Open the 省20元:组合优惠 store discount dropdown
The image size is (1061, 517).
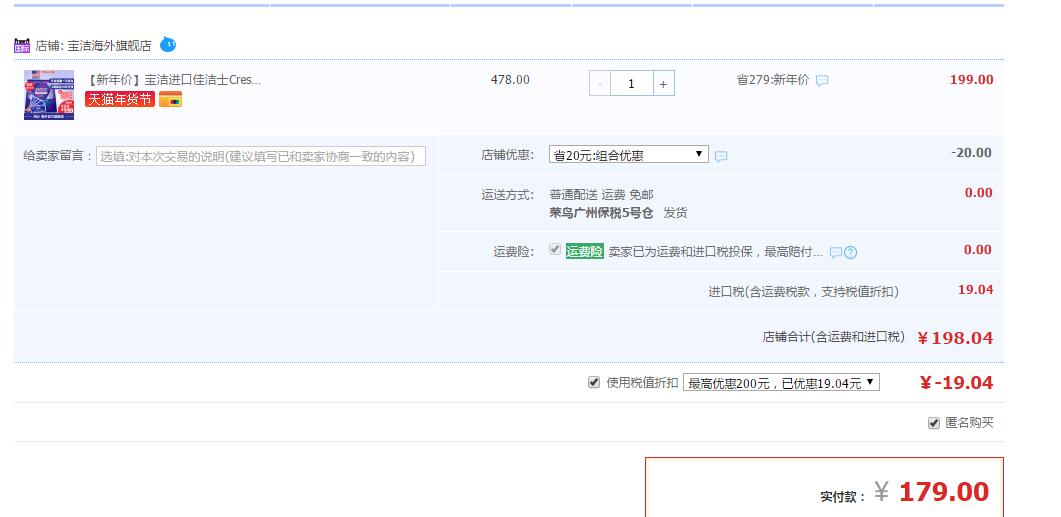click(628, 155)
